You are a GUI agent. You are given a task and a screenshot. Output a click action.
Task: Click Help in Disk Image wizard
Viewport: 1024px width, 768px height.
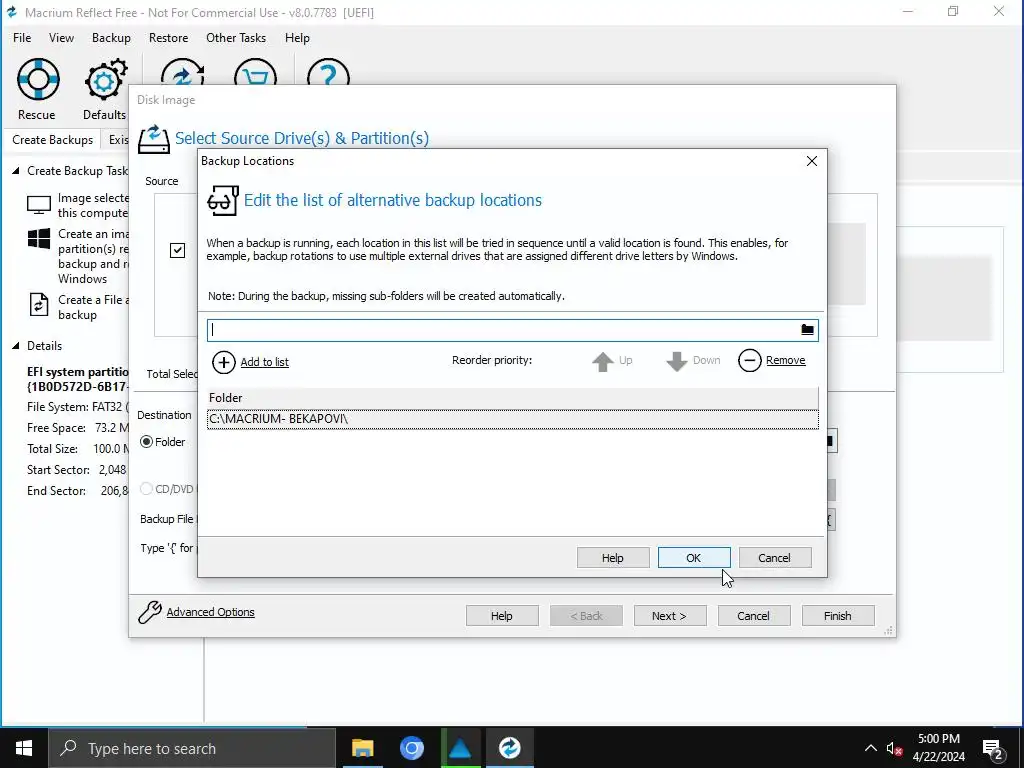tap(502, 616)
